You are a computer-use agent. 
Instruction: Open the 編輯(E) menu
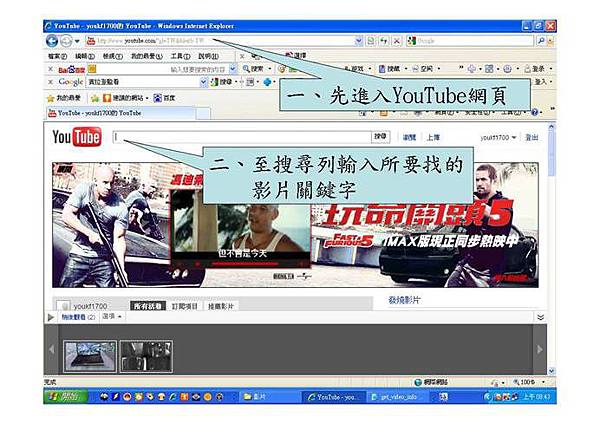pyautogui.click(x=85, y=56)
